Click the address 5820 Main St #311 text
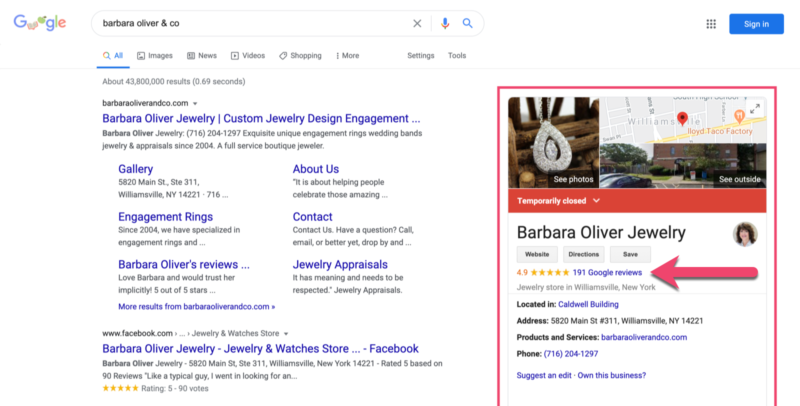This screenshot has height=406, width=800. tap(627, 321)
